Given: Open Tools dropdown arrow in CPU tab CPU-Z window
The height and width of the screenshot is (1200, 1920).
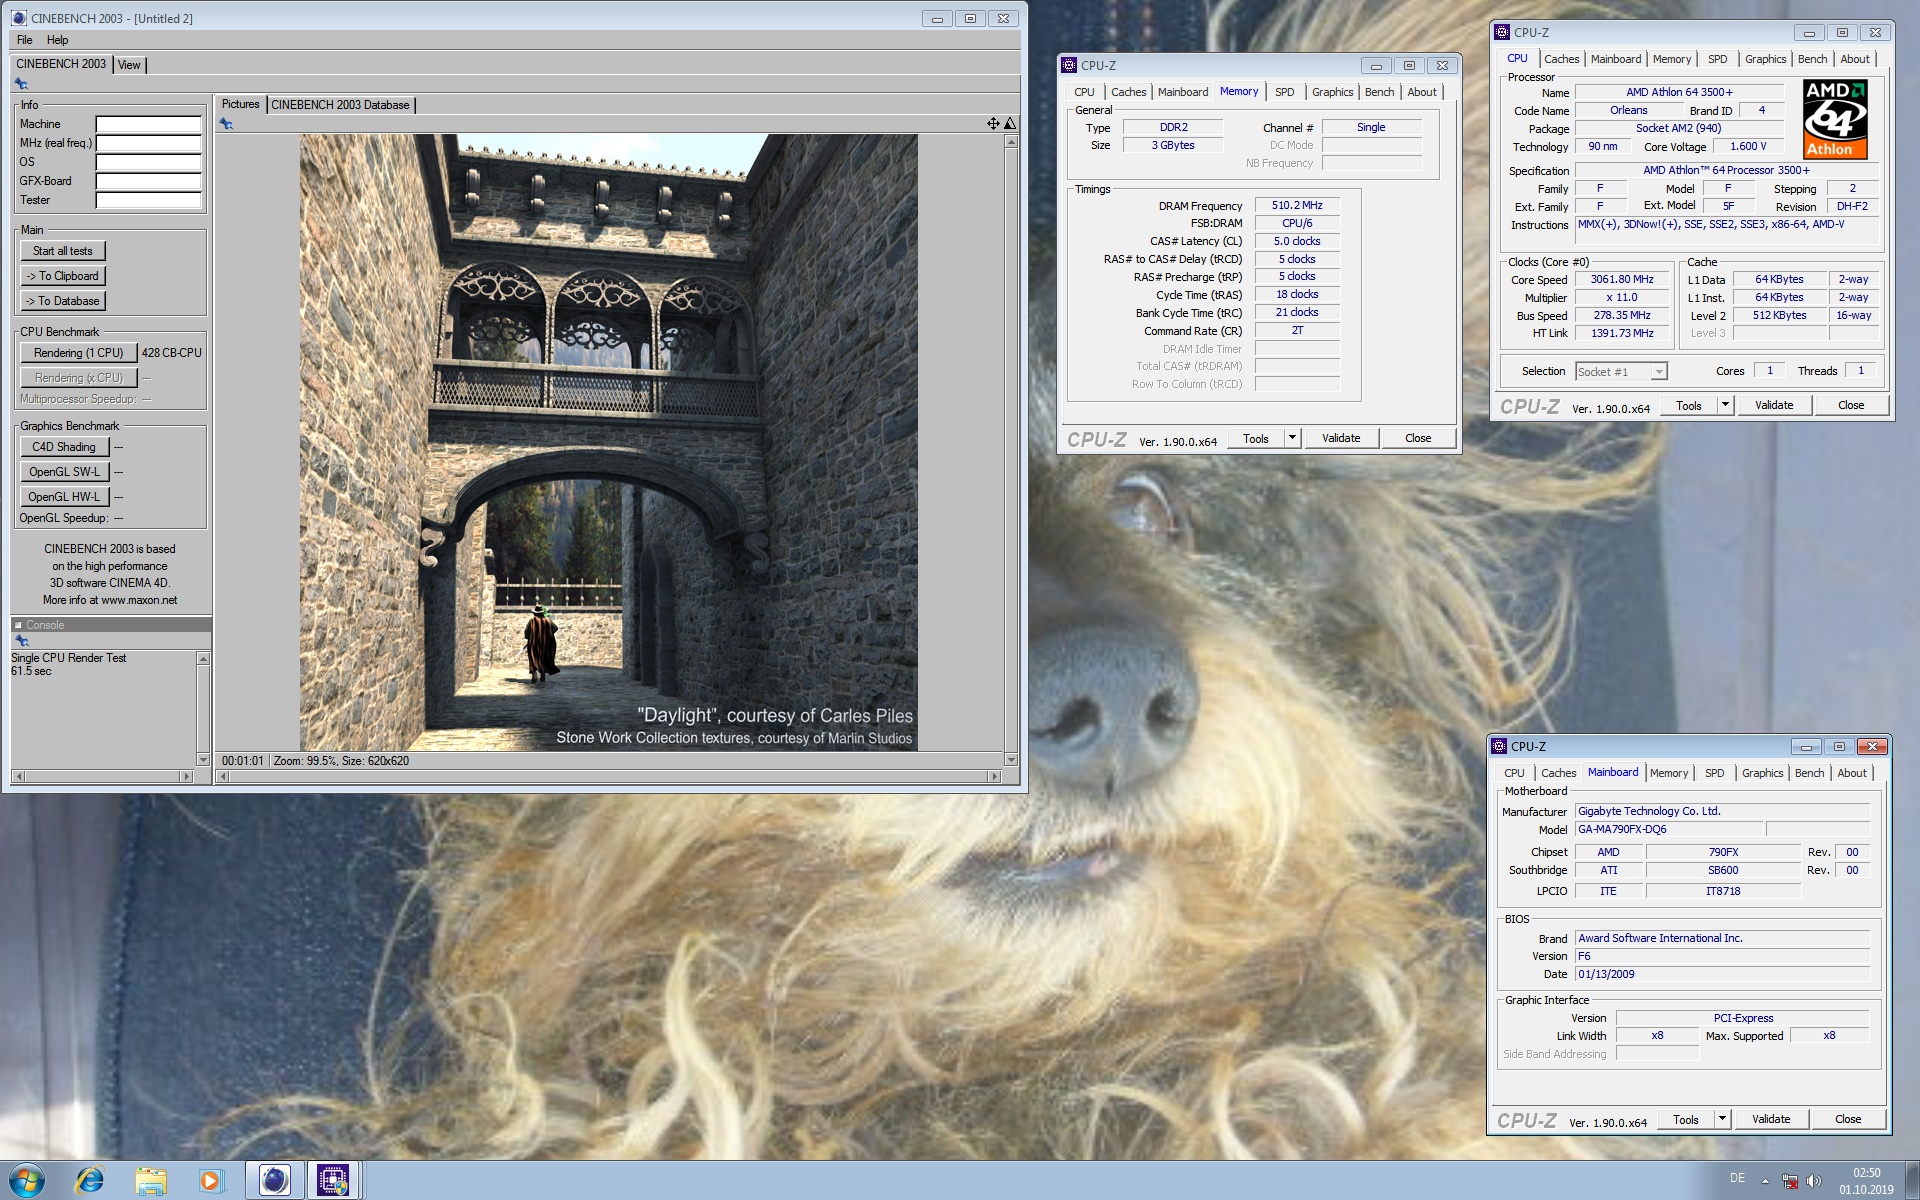Looking at the screenshot, I should [x=1725, y=405].
